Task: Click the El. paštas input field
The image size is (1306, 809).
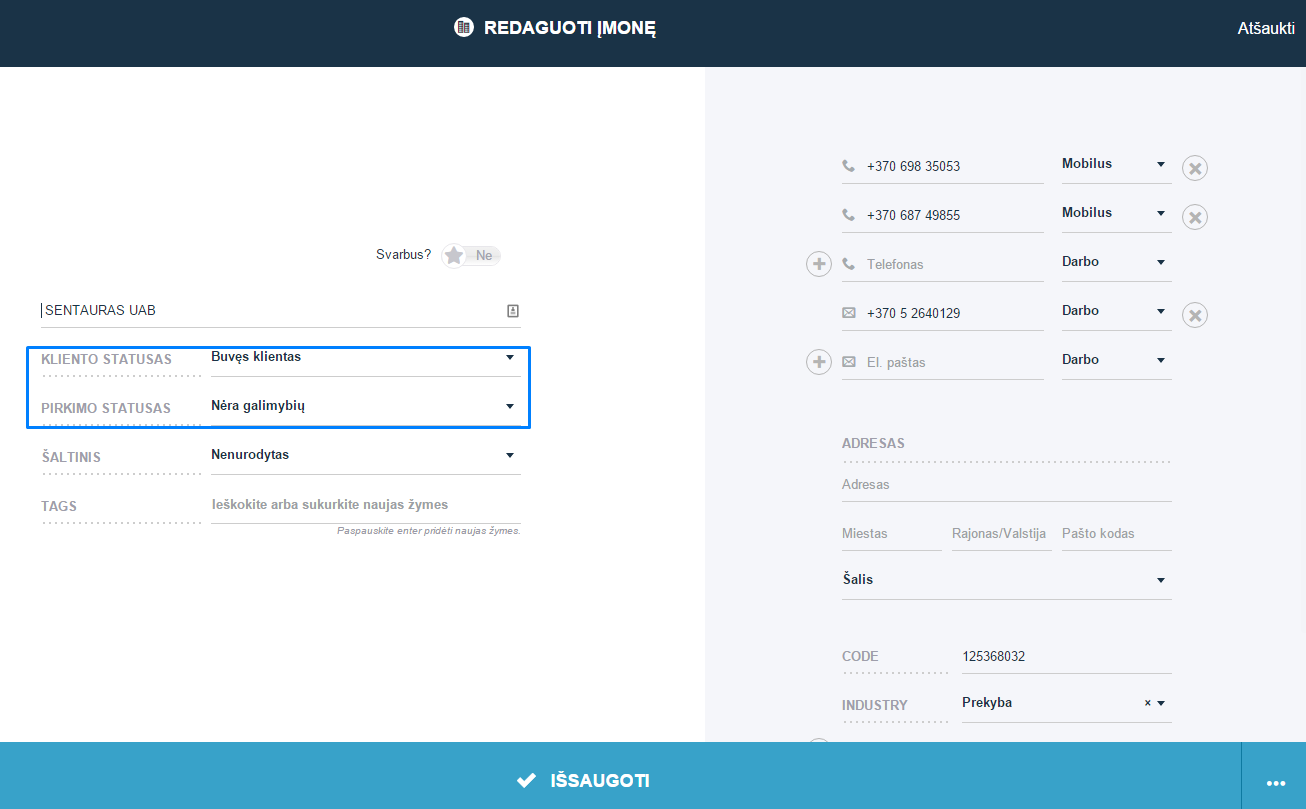Action: click(x=943, y=363)
